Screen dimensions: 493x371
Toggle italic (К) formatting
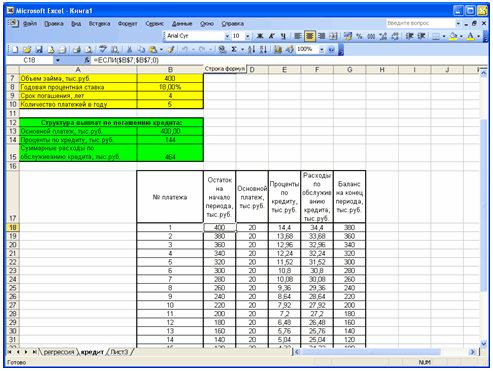click(x=272, y=36)
